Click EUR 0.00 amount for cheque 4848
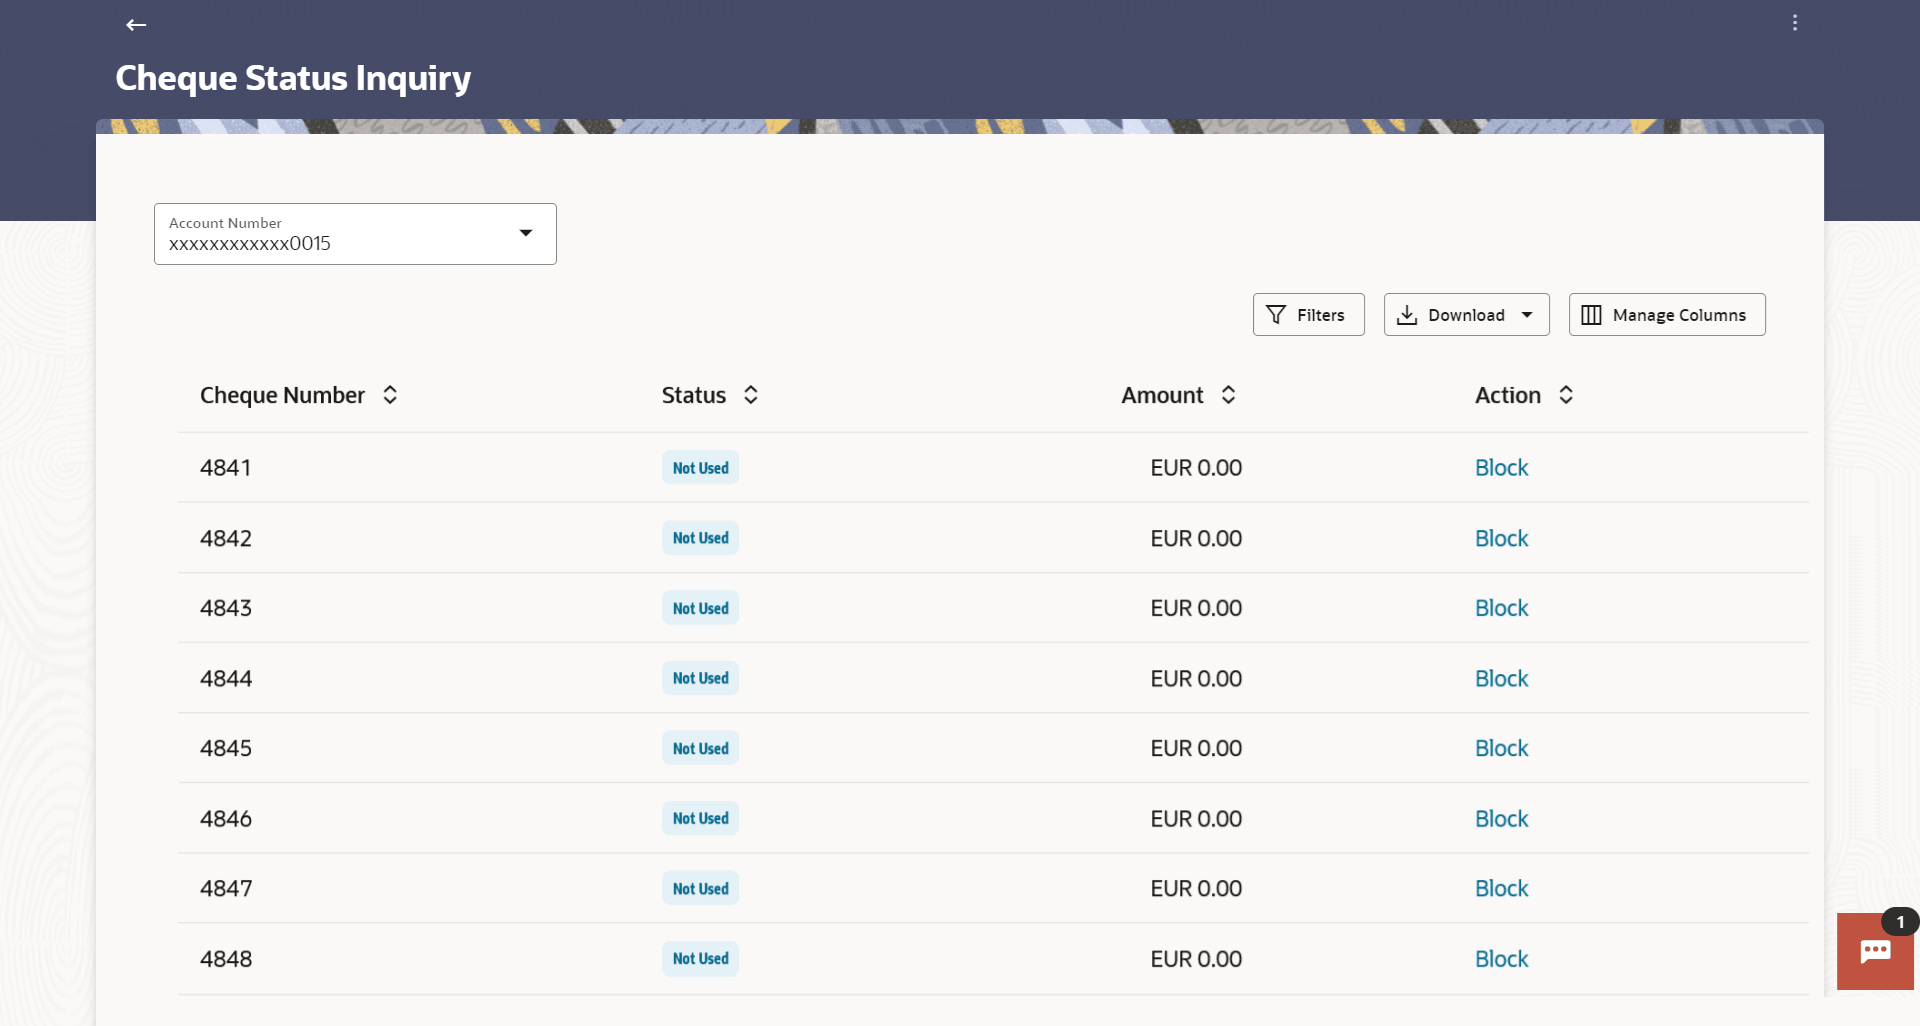Image resolution: width=1920 pixels, height=1026 pixels. point(1196,959)
